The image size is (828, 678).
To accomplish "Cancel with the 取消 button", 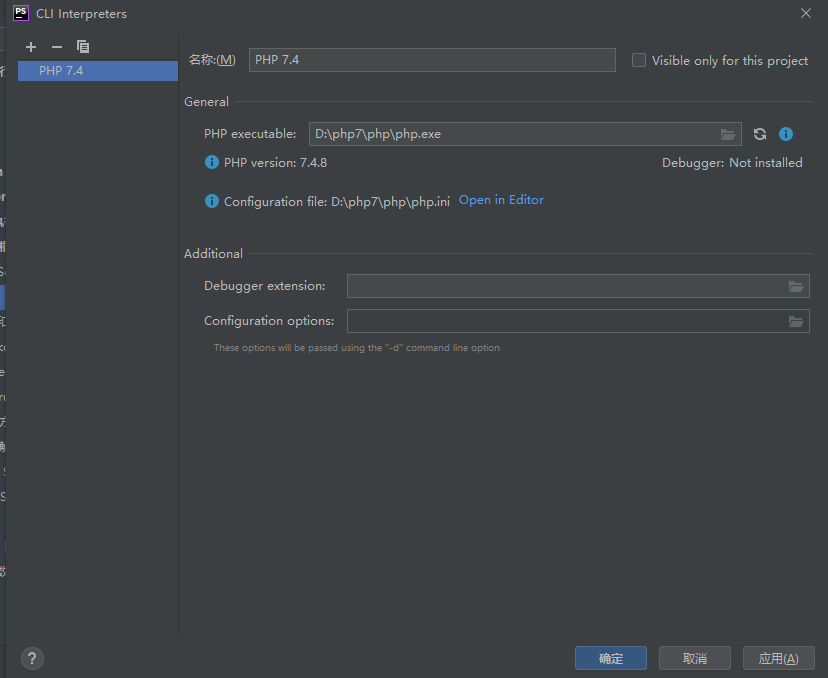I will pyautogui.click(x=695, y=658).
